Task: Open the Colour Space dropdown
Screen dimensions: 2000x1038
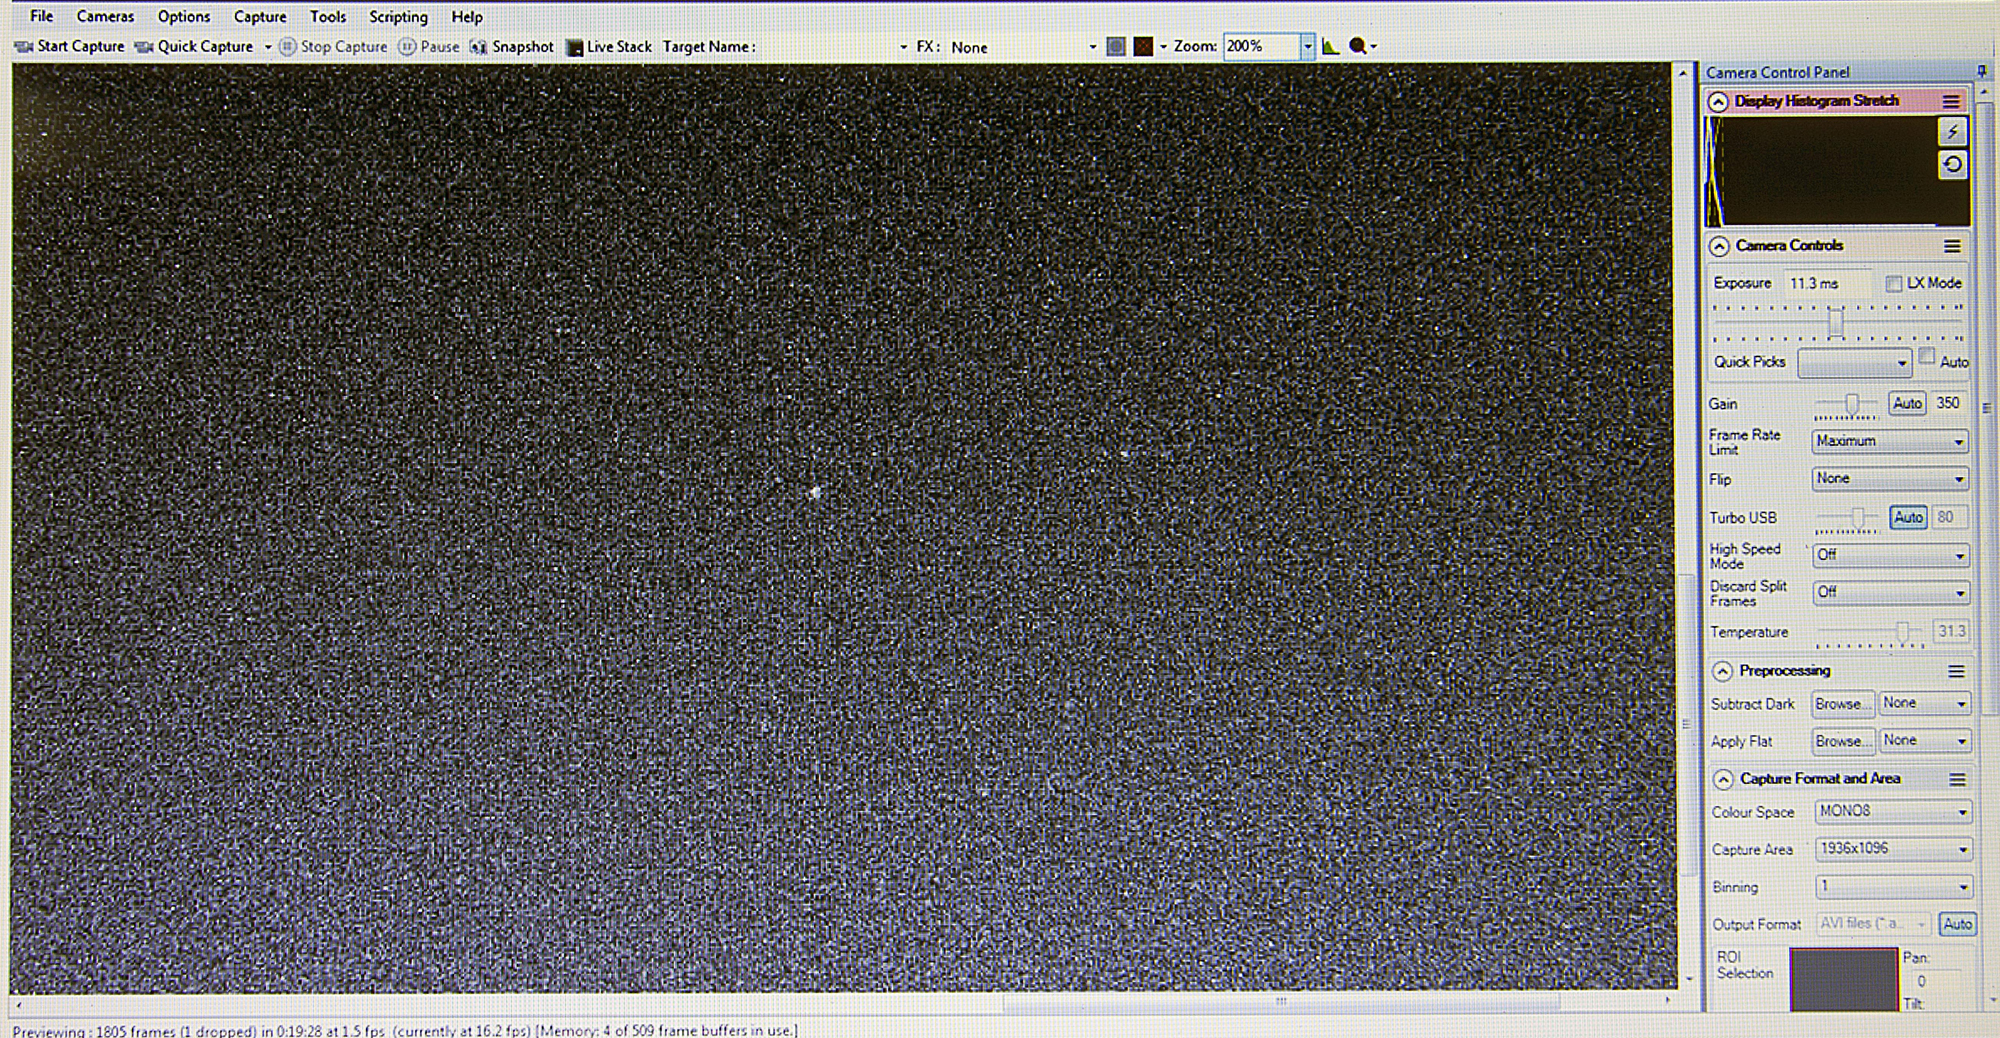Action: [x=1892, y=812]
